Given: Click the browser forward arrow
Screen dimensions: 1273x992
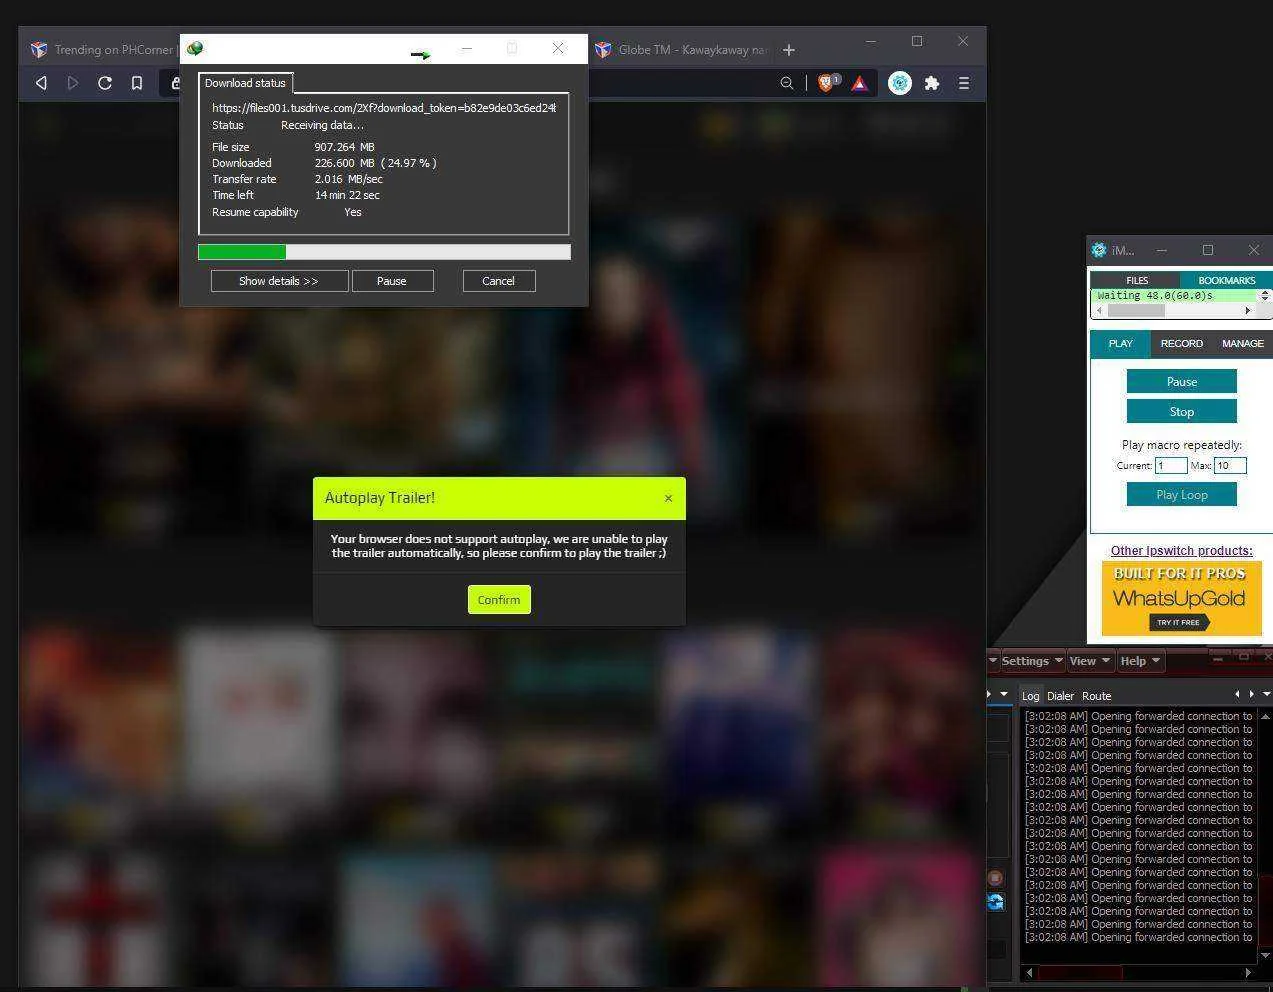Looking at the screenshot, I should tap(73, 83).
